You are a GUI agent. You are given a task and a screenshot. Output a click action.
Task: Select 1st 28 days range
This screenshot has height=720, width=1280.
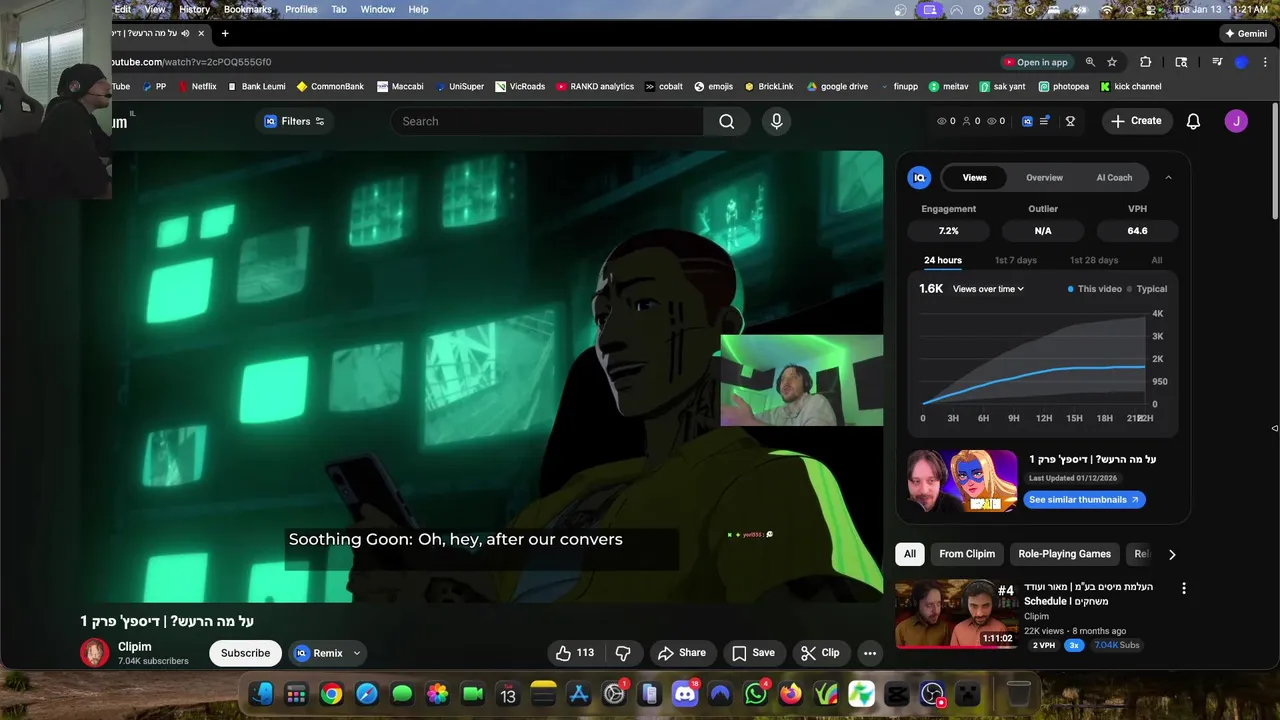pyautogui.click(x=1094, y=260)
